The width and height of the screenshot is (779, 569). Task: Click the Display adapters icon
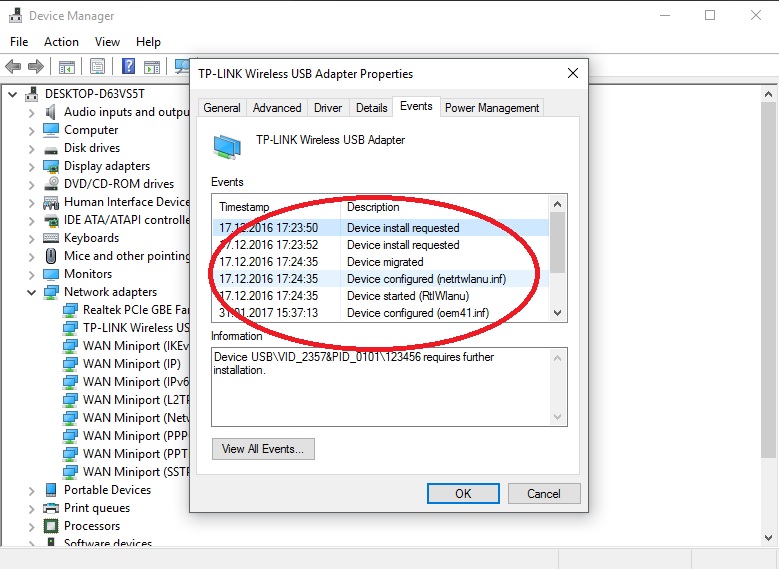coord(51,166)
